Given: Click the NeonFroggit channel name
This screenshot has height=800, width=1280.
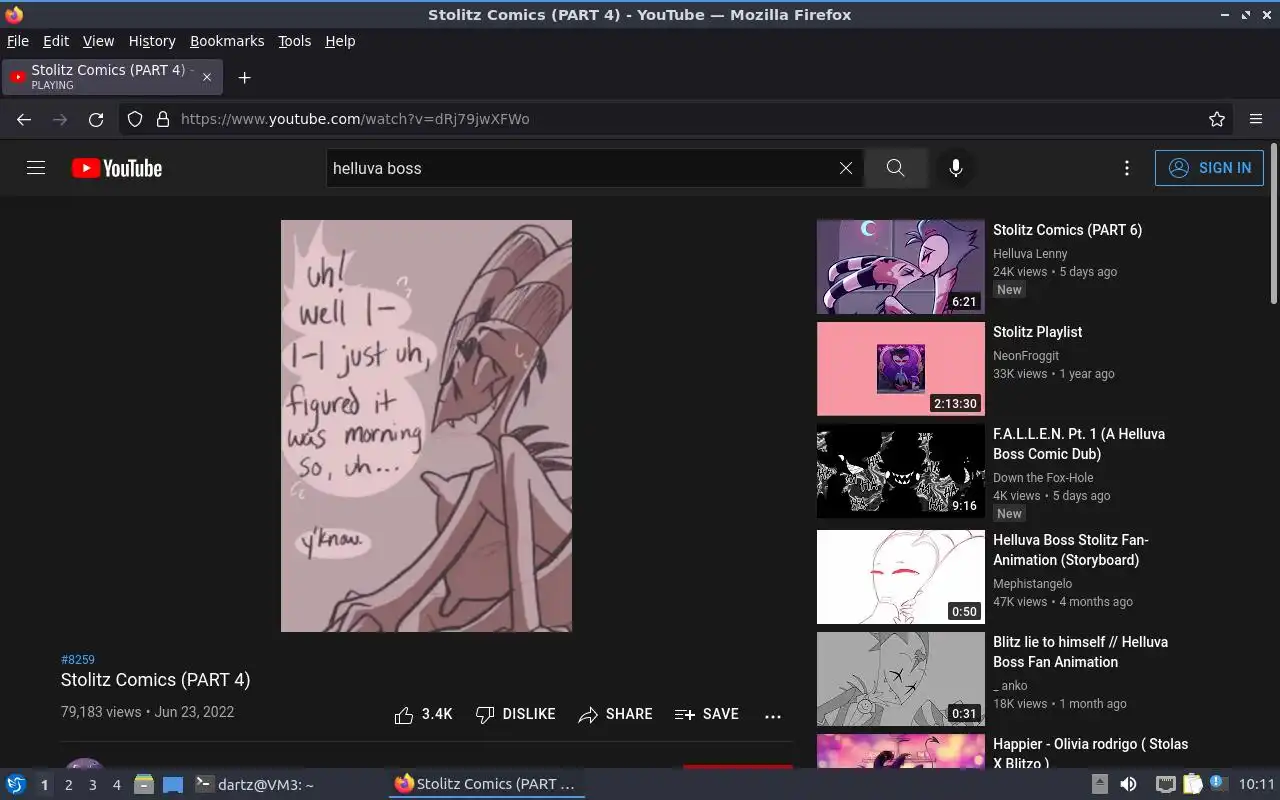Looking at the screenshot, I should [1026, 356].
